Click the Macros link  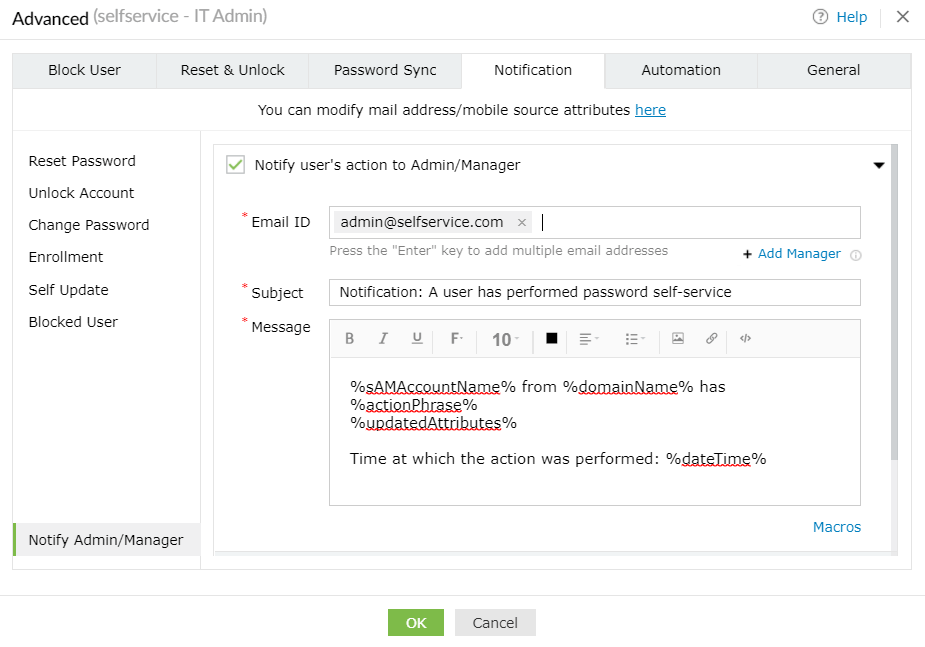click(836, 527)
